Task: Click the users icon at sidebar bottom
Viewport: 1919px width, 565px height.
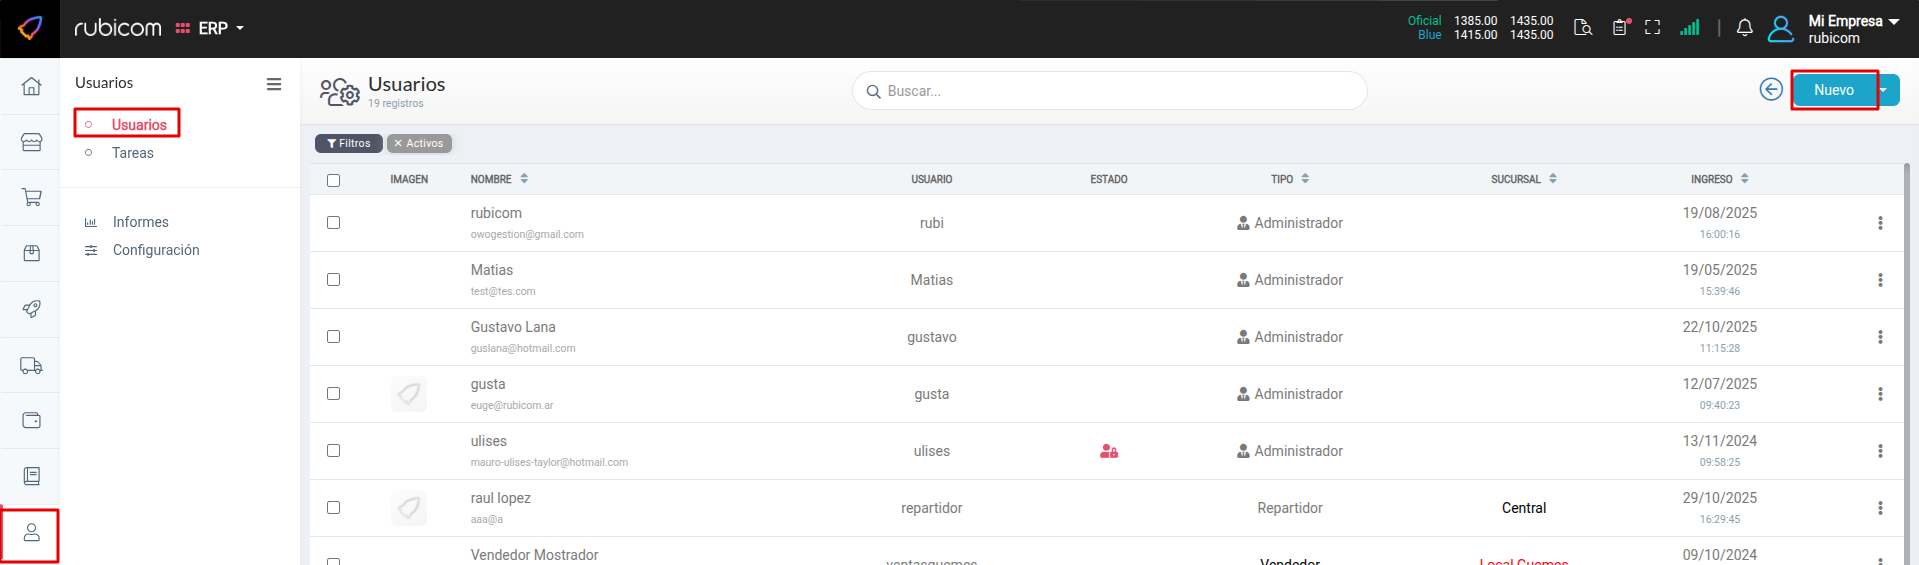Action: (31, 533)
